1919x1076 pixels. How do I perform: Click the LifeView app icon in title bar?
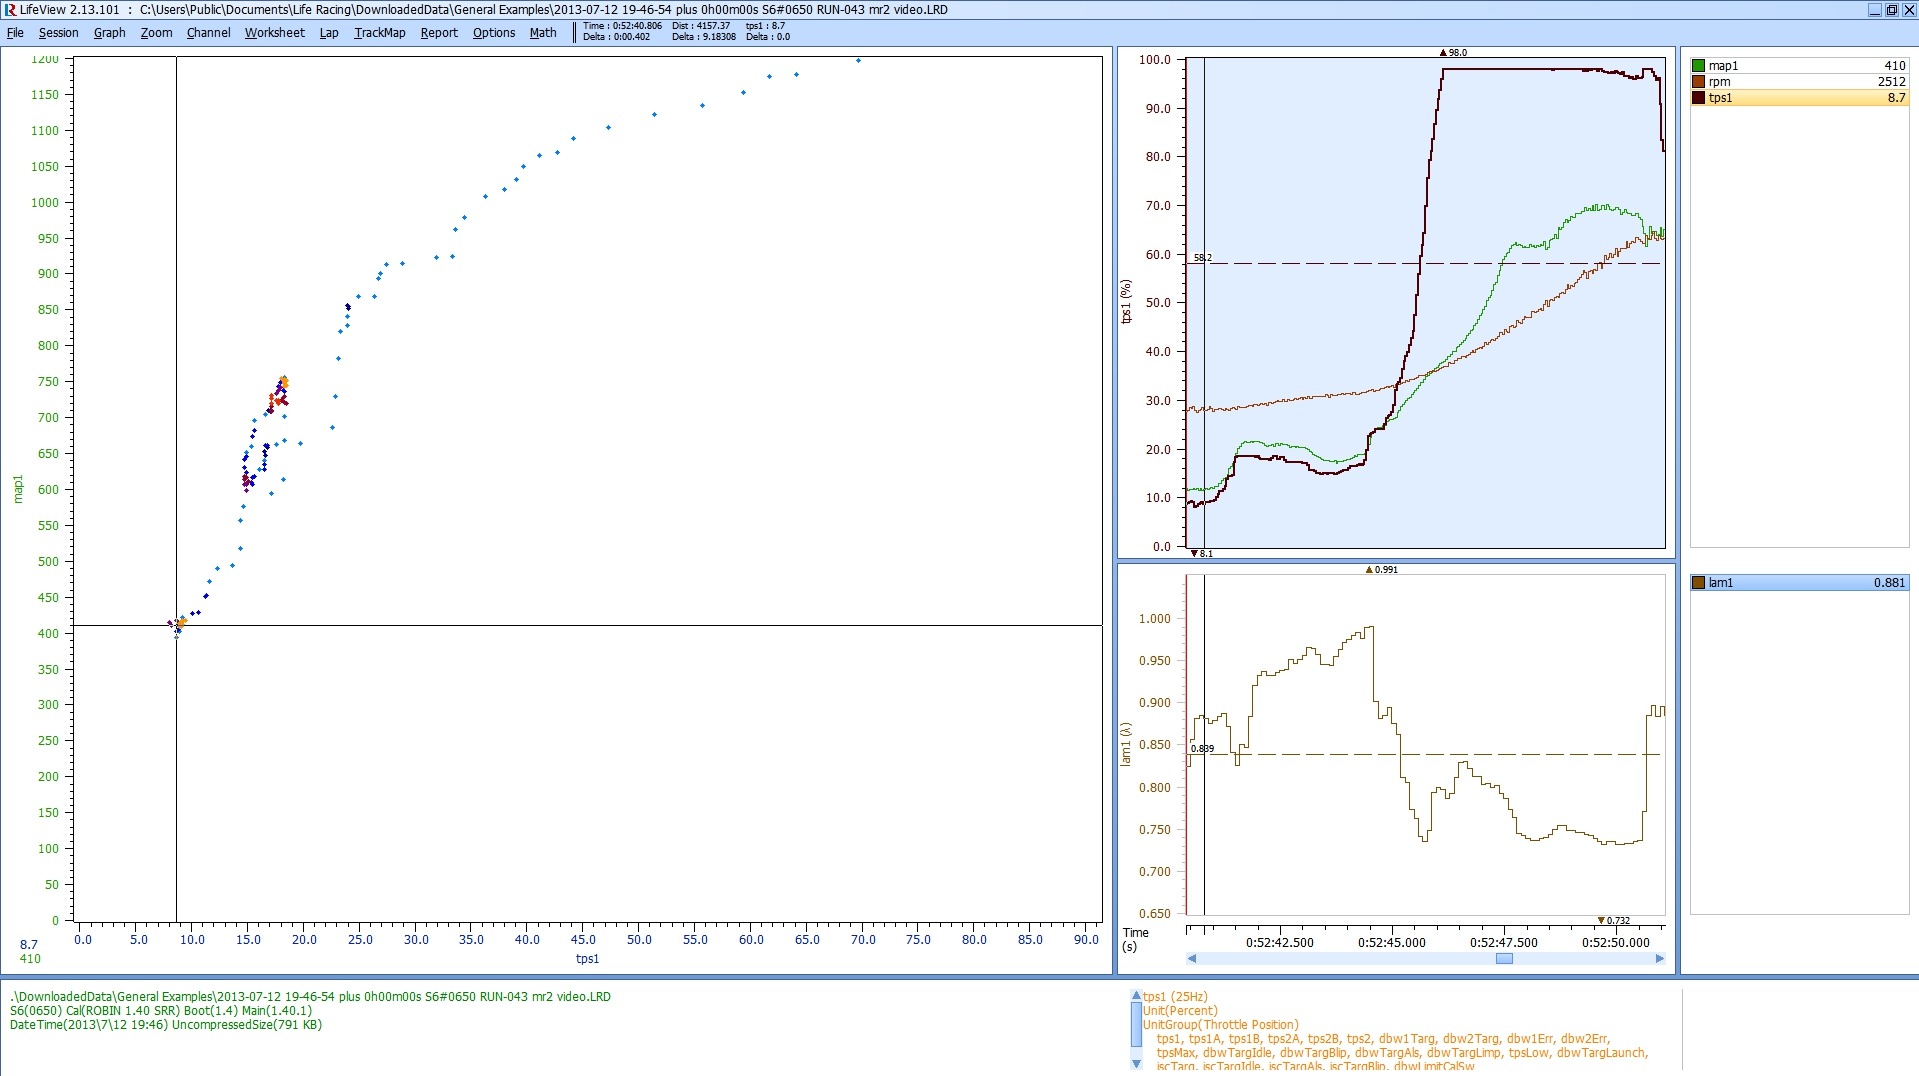[10, 10]
